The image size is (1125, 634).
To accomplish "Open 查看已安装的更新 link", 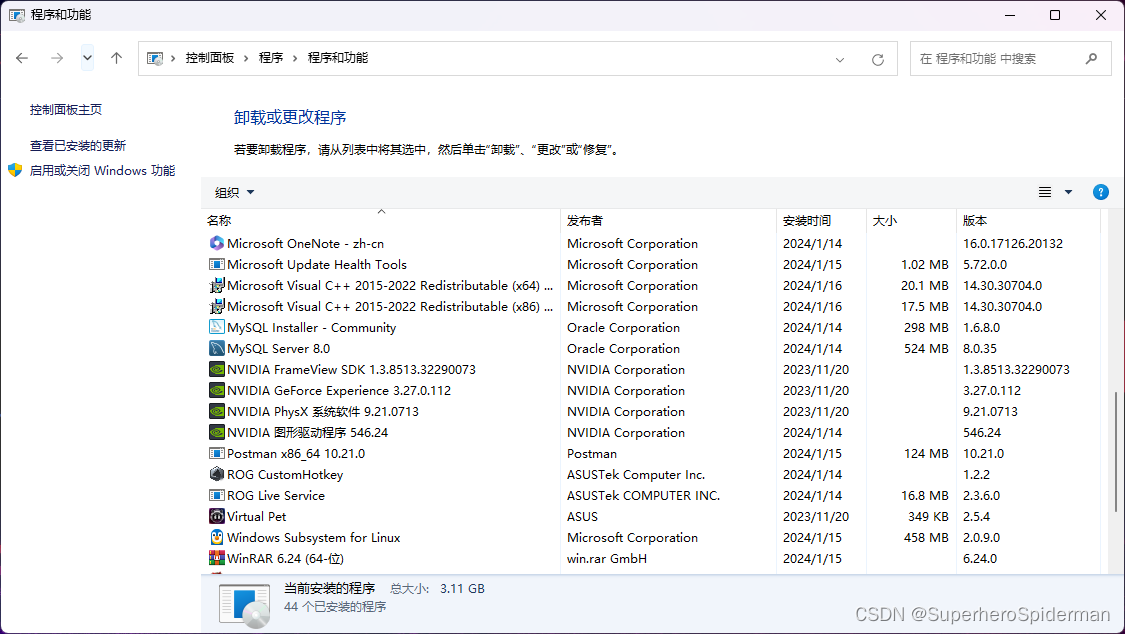I will point(77,146).
